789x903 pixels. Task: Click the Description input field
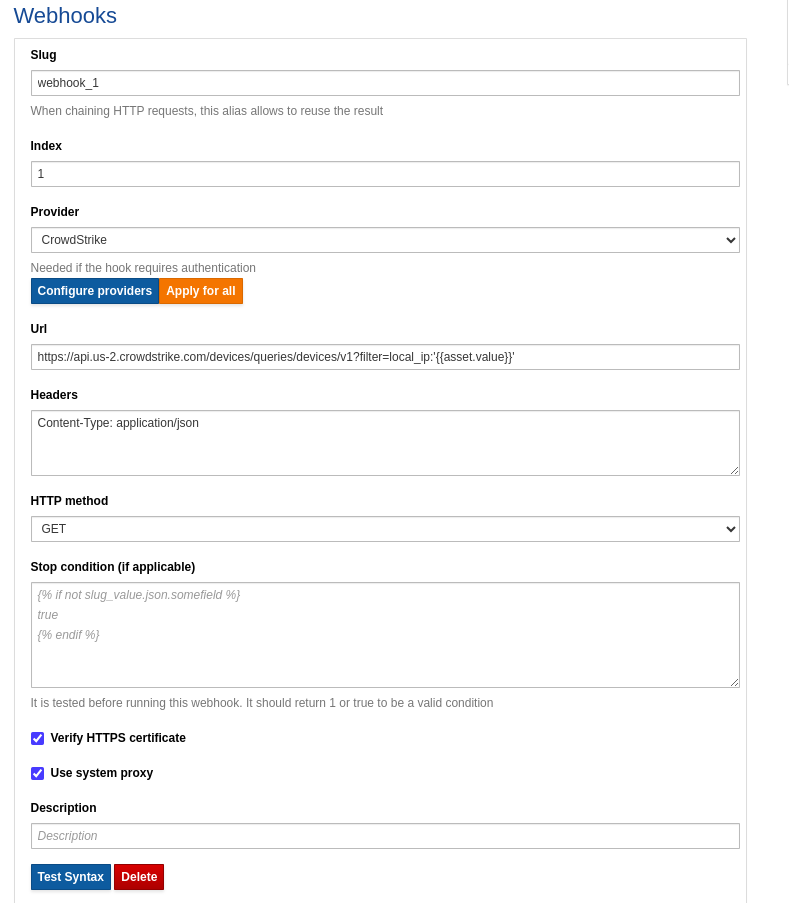(x=384, y=836)
